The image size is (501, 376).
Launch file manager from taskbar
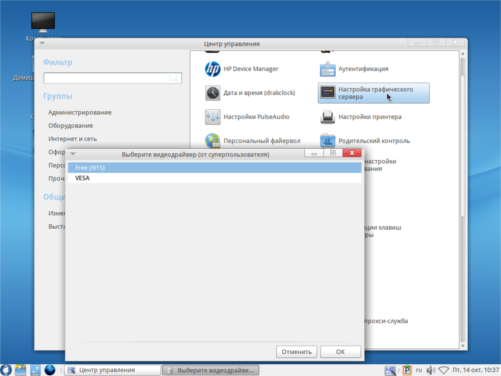(20, 370)
